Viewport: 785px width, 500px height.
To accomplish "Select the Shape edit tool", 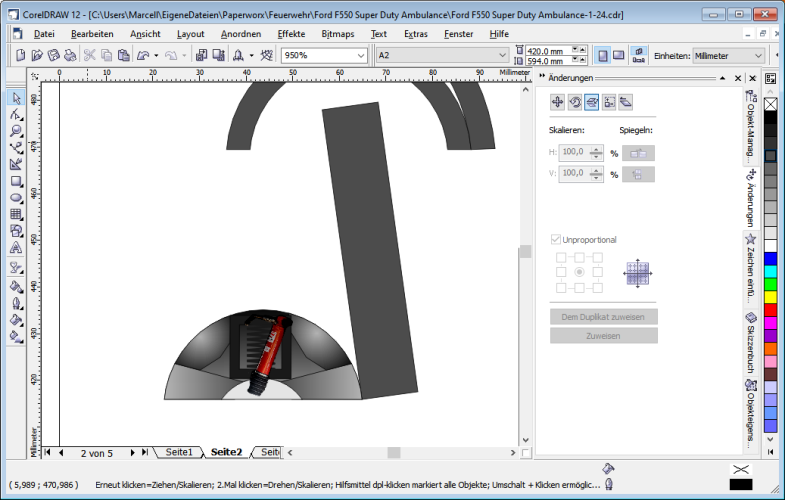I will point(16,115).
